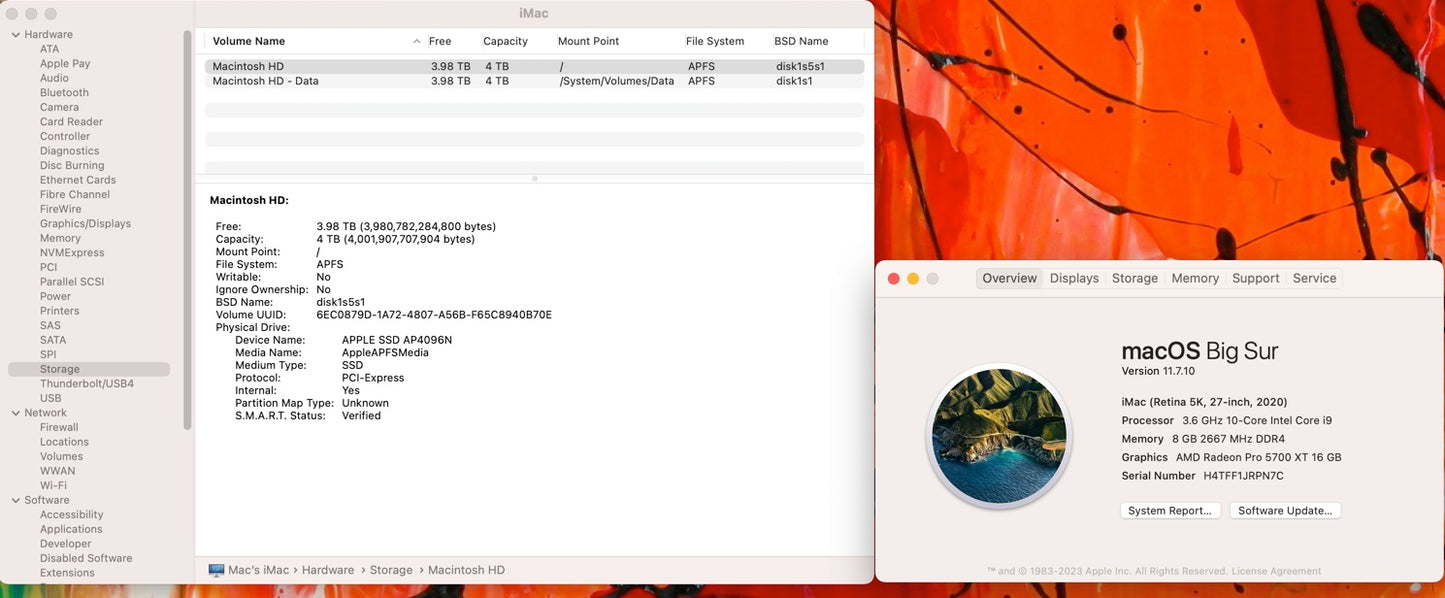Open the Memory tab in About This Mac
The image size is (1445, 598).
(x=1195, y=278)
